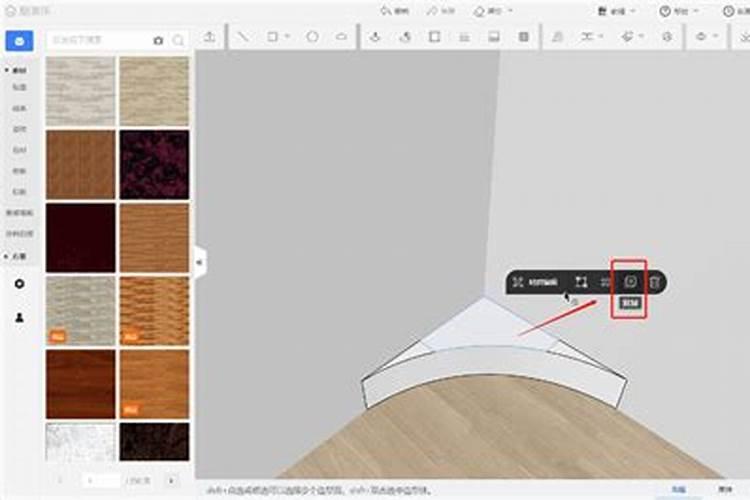Open dropdown next to paint-bucket toolbar icon
This screenshot has width=750, height=500.
(641, 36)
